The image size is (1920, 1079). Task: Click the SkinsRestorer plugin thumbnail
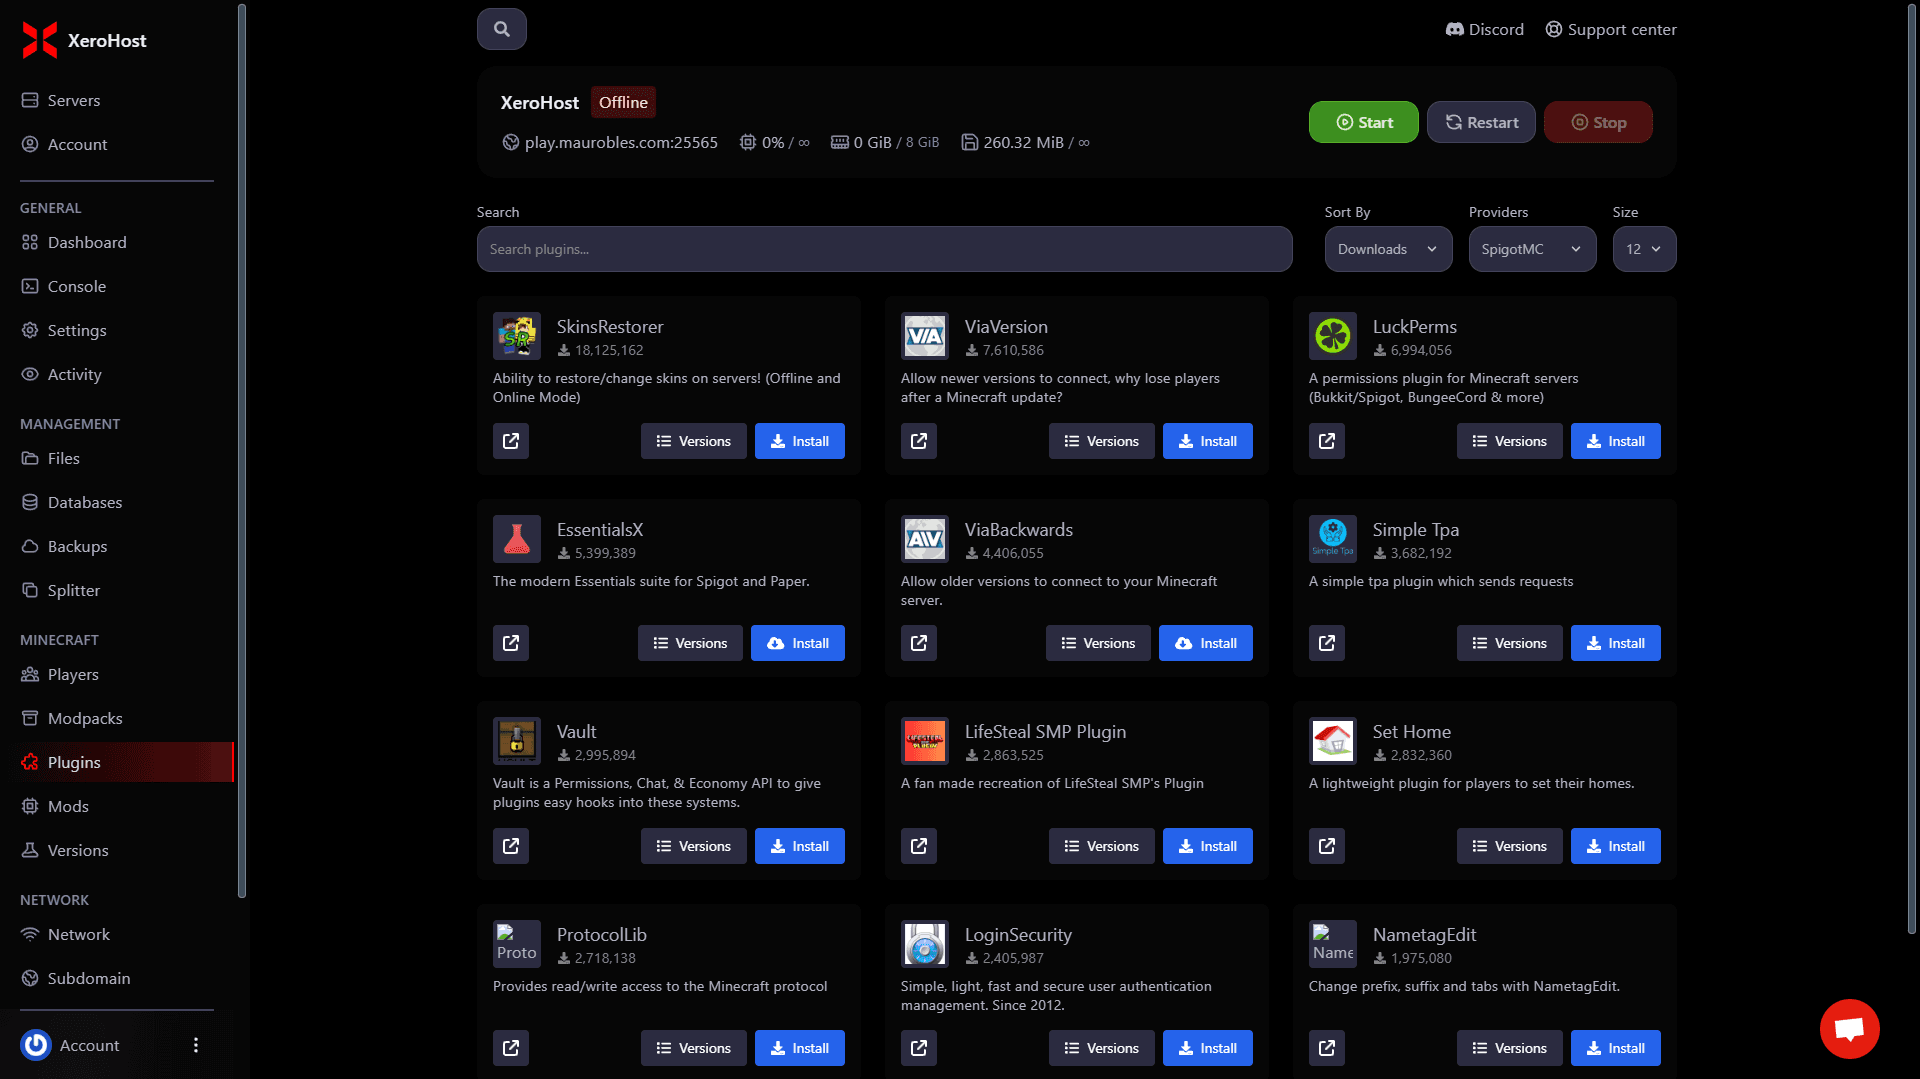pos(517,336)
